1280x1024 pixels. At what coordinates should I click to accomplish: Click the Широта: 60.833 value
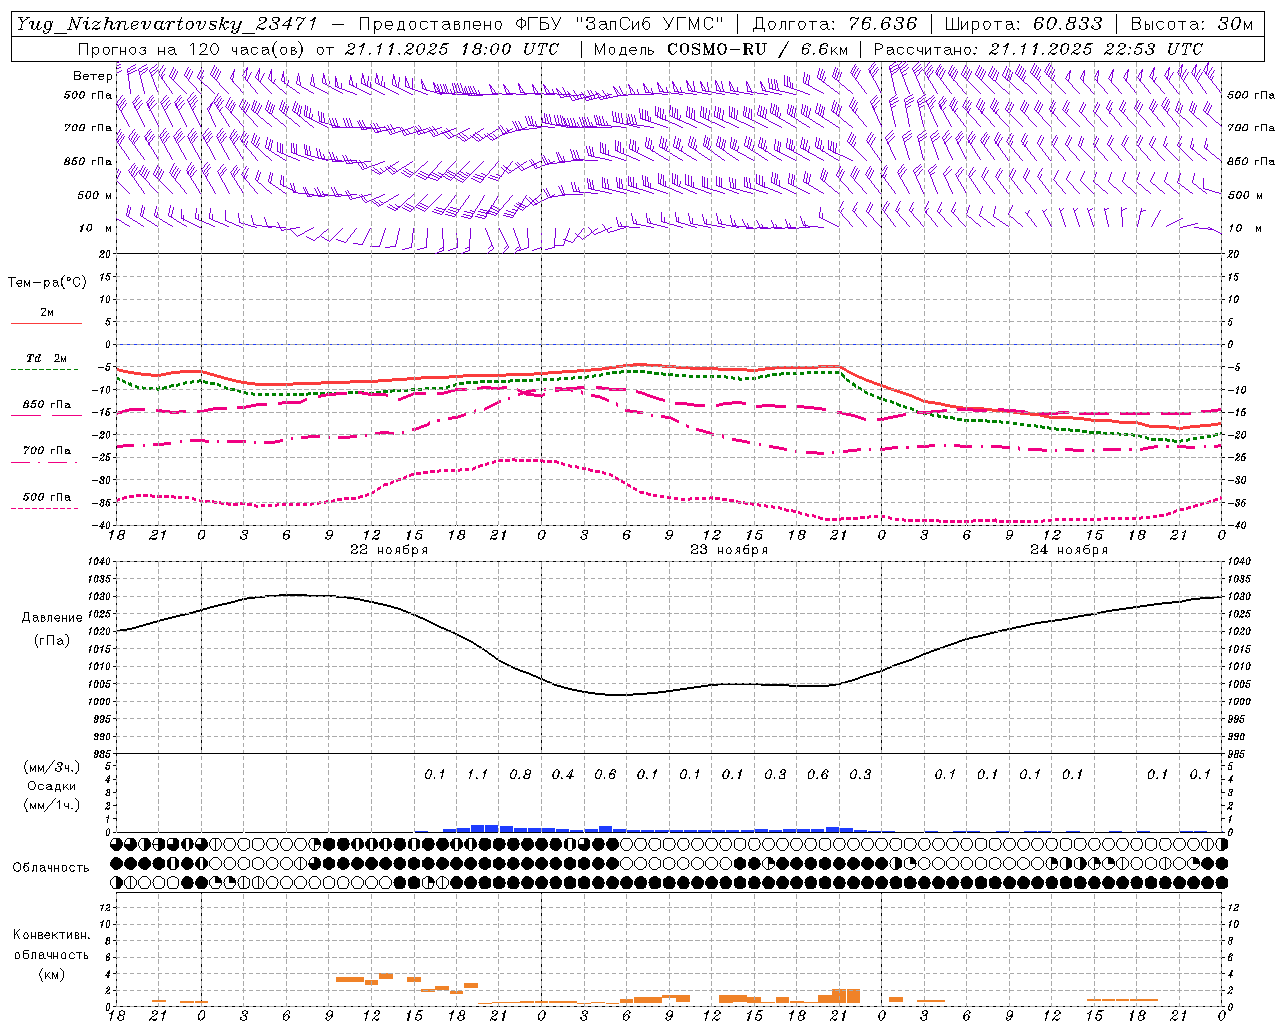(x=1023, y=24)
